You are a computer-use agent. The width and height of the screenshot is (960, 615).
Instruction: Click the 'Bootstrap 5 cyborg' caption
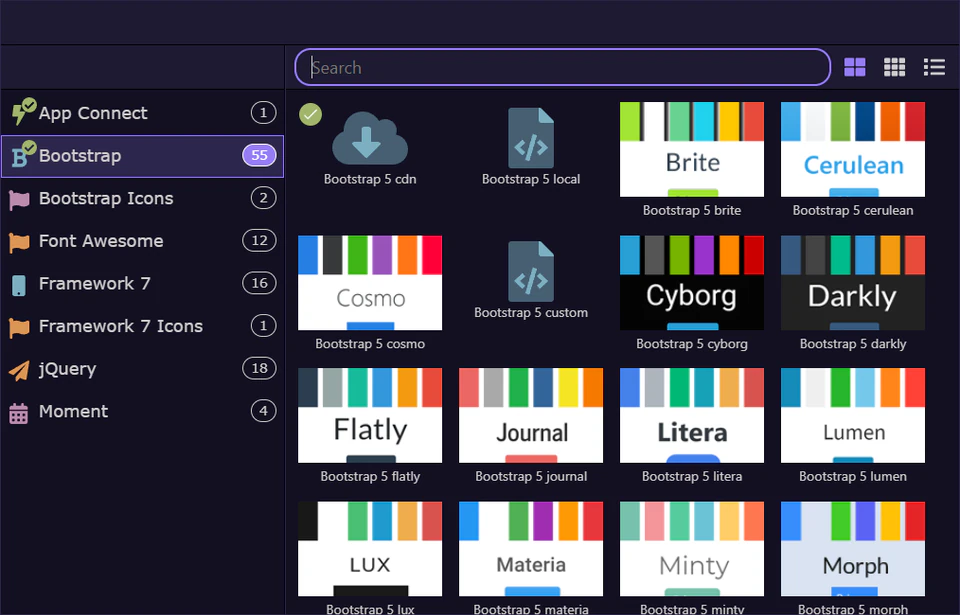point(692,344)
